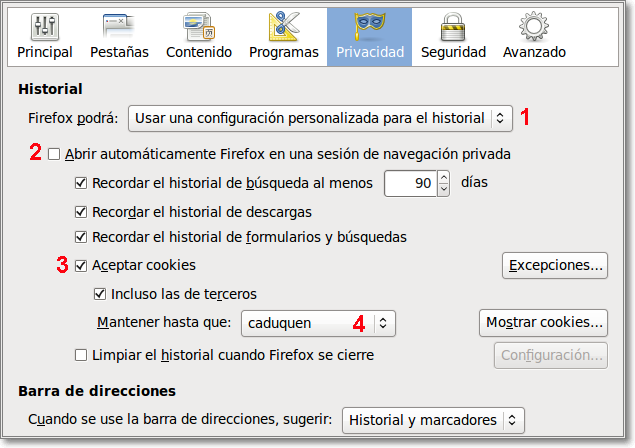This screenshot has height=448, width=635.
Task: Click the Firefox podrá label
Action: 73,118
